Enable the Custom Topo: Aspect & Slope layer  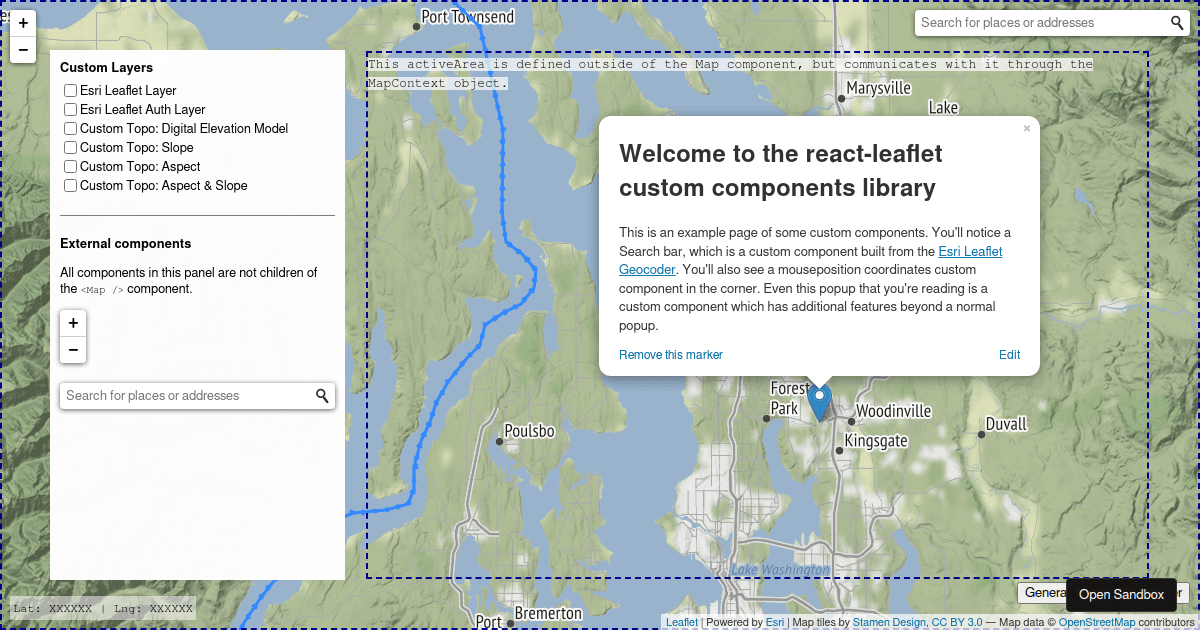click(x=70, y=185)
